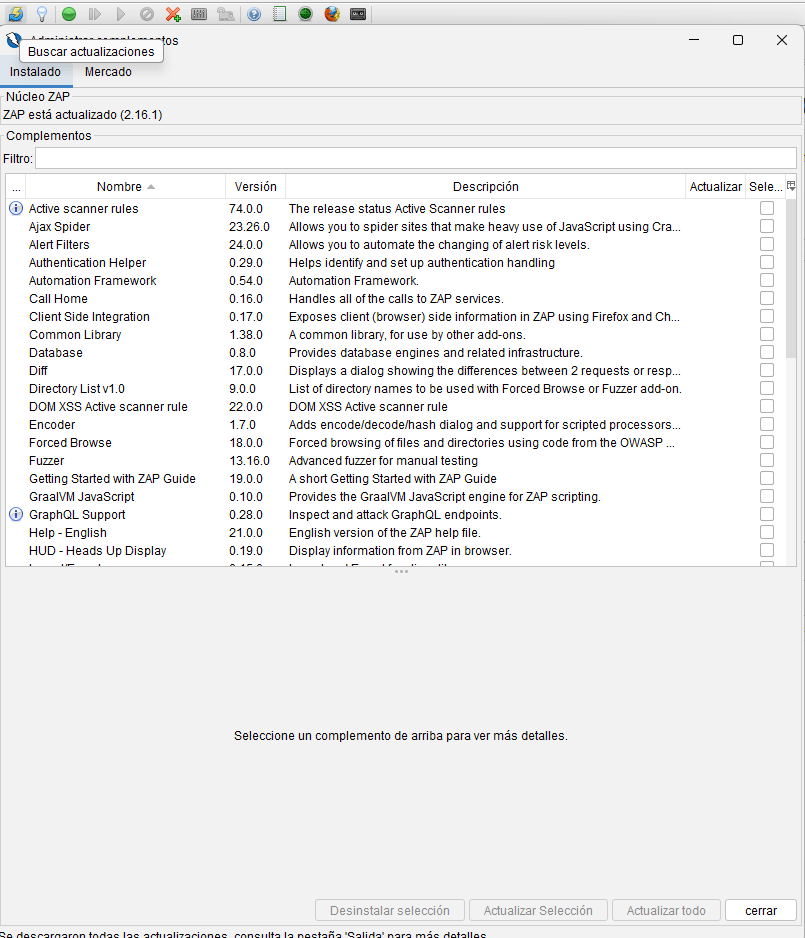This screenshot has width=805, height=938.
Task: Click the info icon beside GraphQL Support
Action: (15, 515)
